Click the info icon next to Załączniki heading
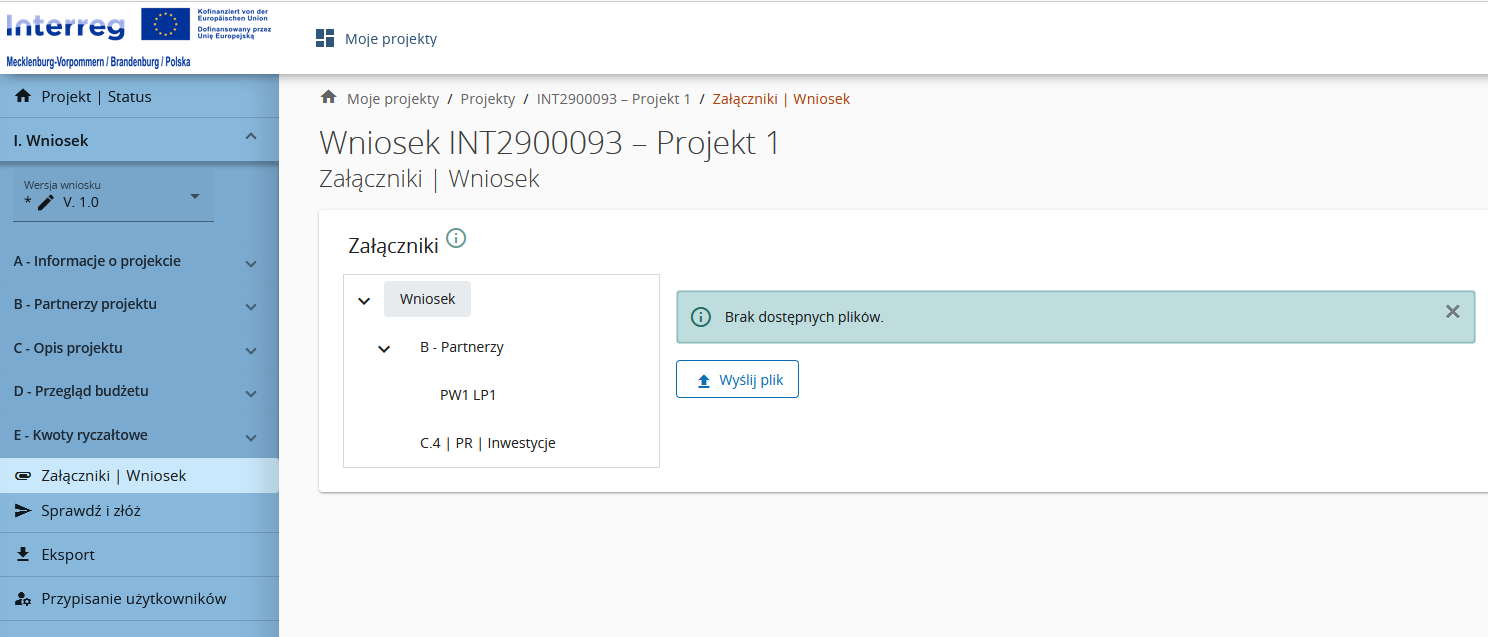This screenshot has width=1488, height=637. [456, 238]
